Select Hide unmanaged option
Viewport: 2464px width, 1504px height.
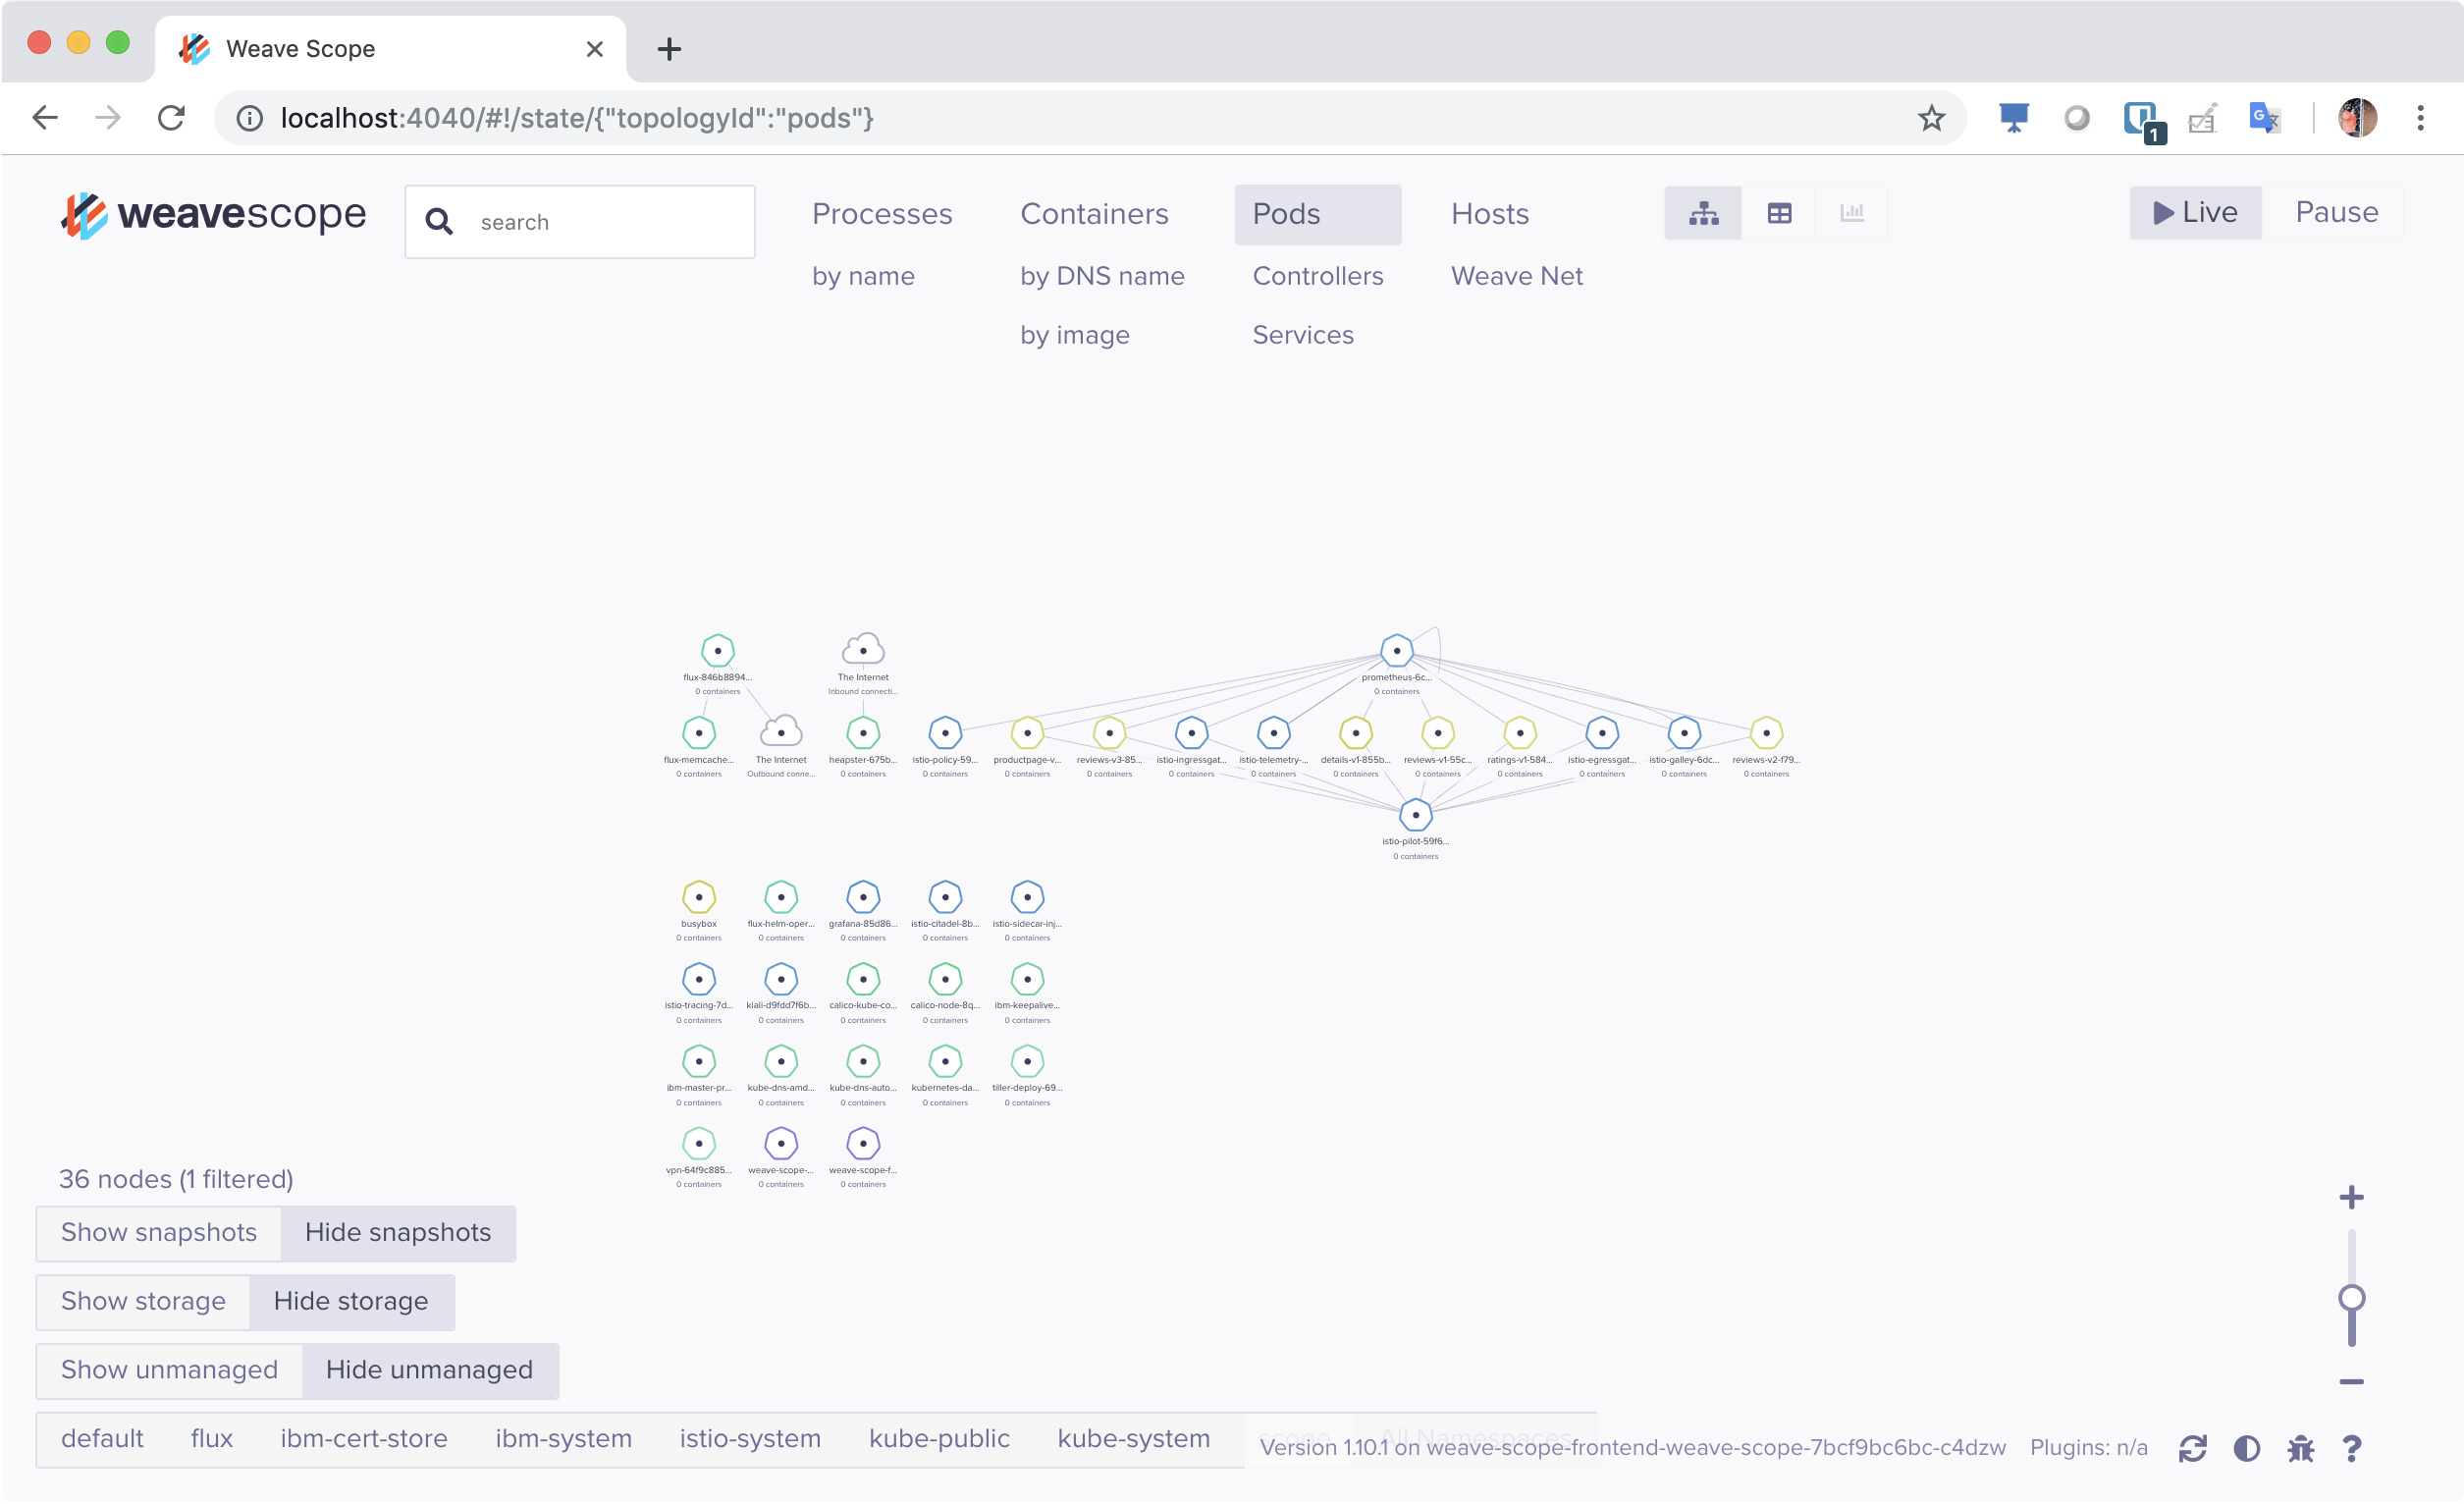[x=430, y=1370]
